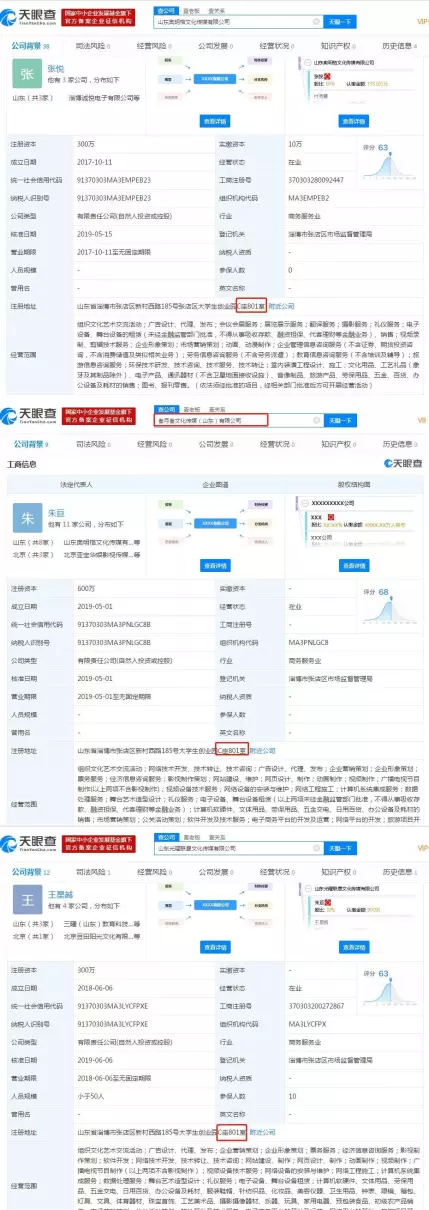Click 附近公司 link beside the 张悦 company address

click(282, 305)
